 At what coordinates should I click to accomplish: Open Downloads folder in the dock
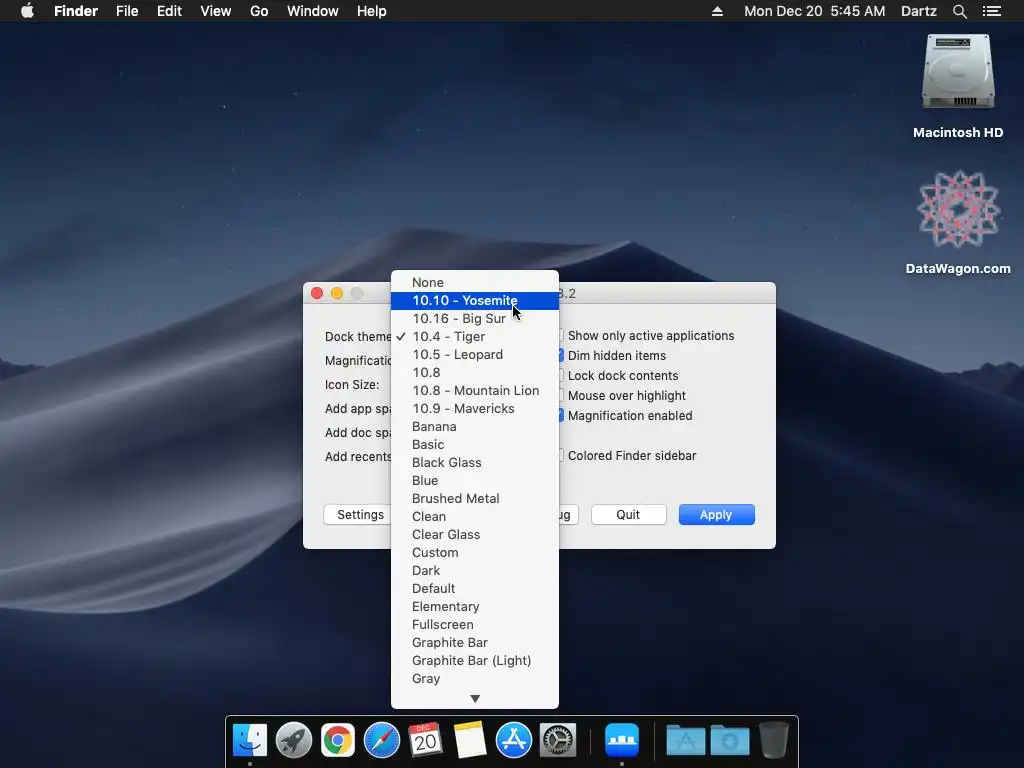point(729,741)
